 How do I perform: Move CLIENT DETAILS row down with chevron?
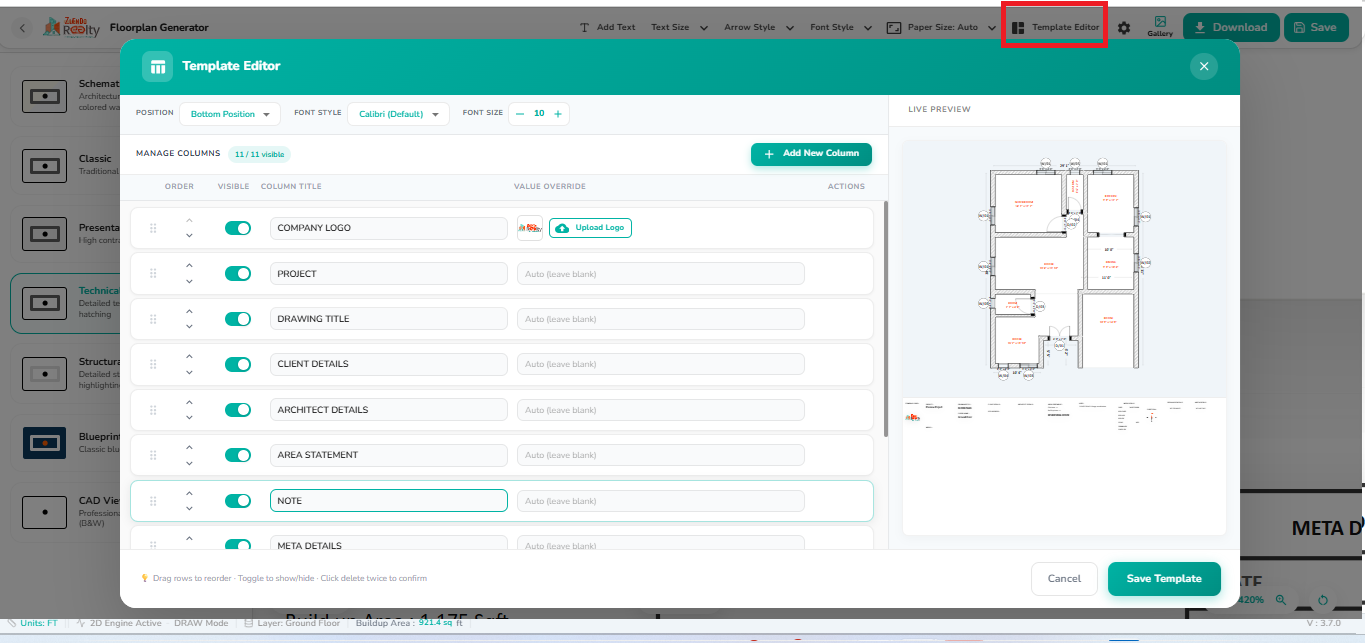tap(189, 373)
